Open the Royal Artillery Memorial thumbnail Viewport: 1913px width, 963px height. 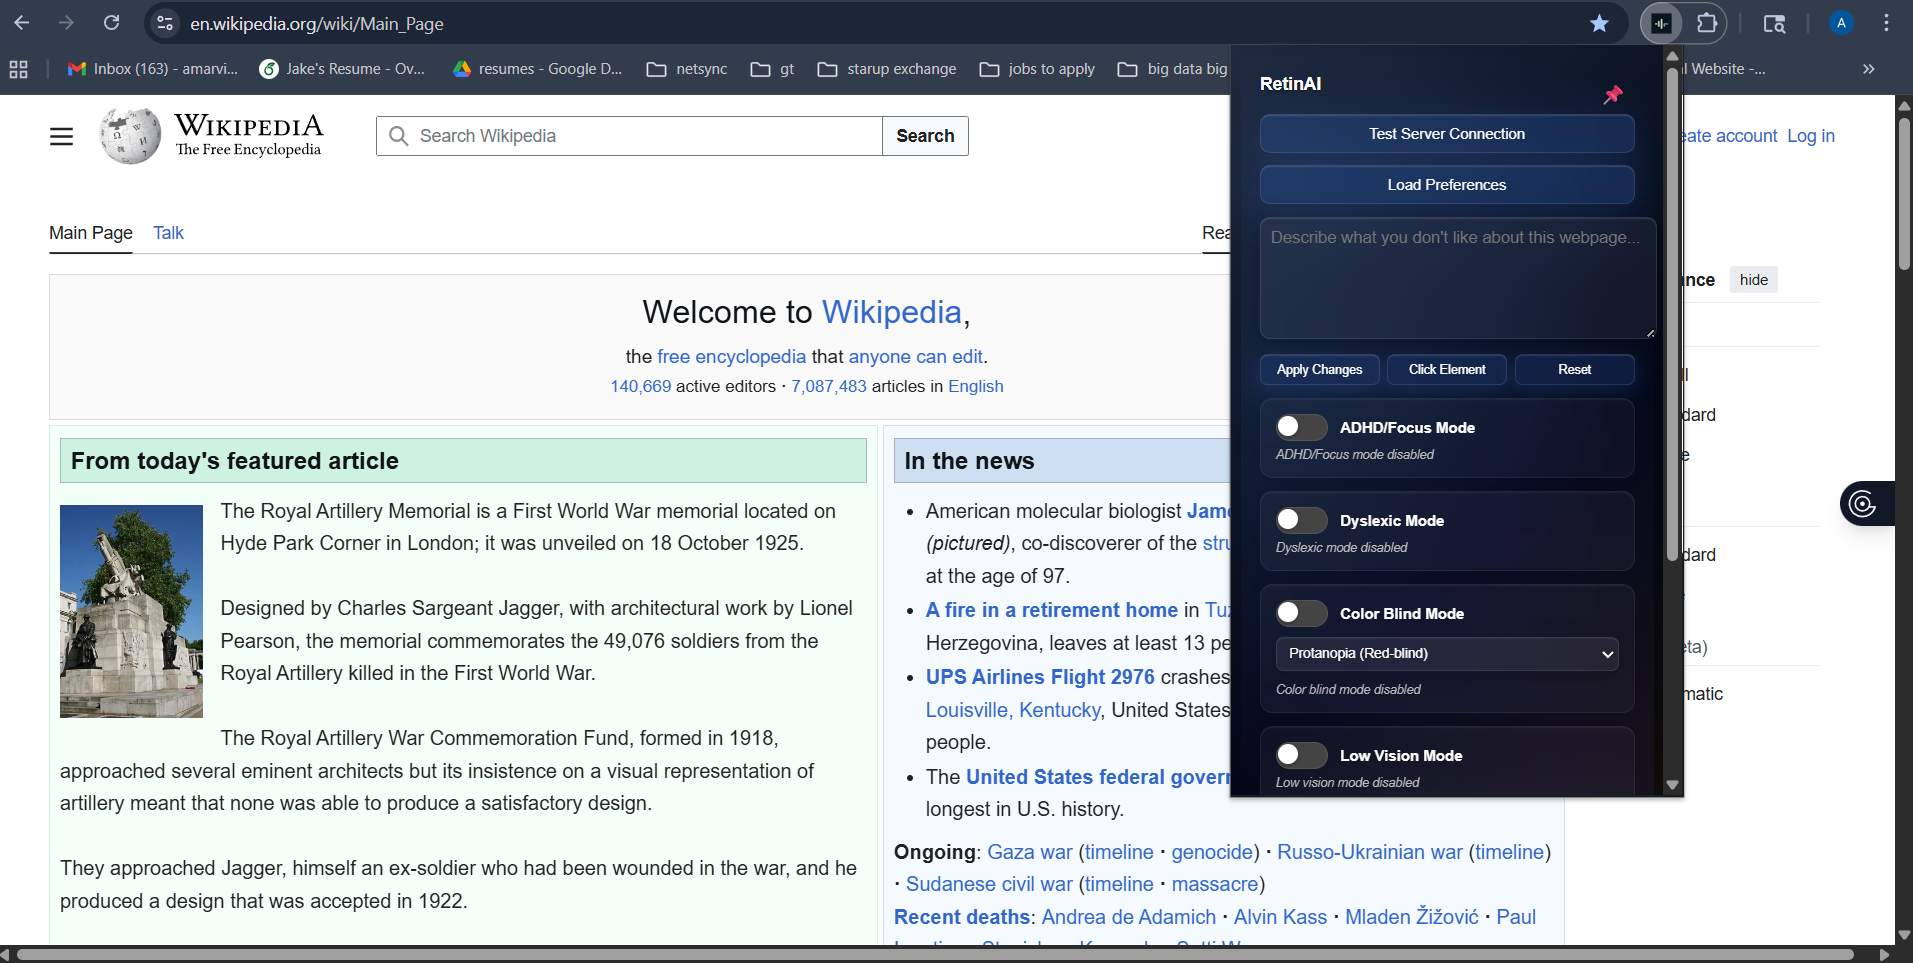(131, 611)
